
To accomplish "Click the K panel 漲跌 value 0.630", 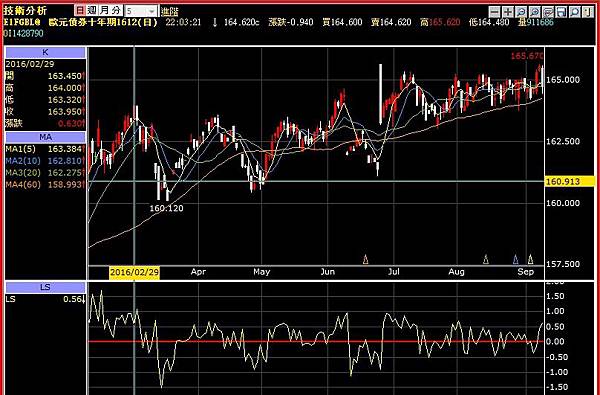I will pyautogui.click(x=70, y=124).
